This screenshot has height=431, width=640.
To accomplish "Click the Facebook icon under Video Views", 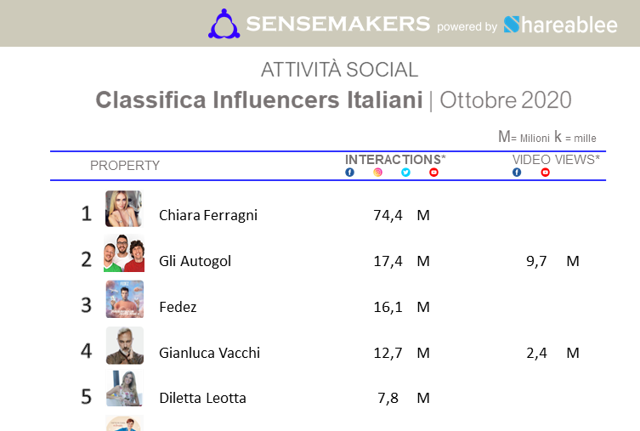I will pos(517,172).
